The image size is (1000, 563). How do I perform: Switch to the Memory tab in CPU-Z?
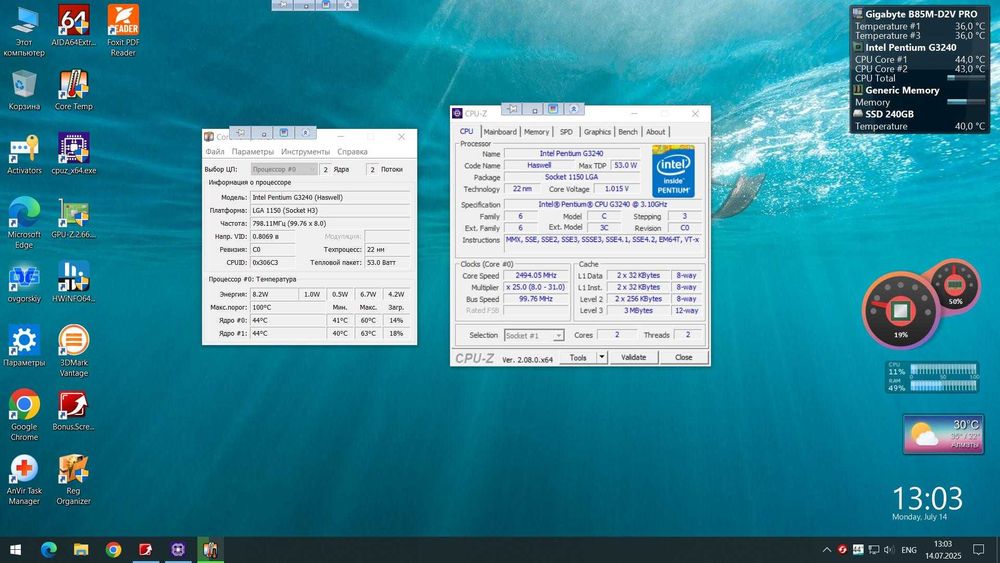click(x=536, y=132)
